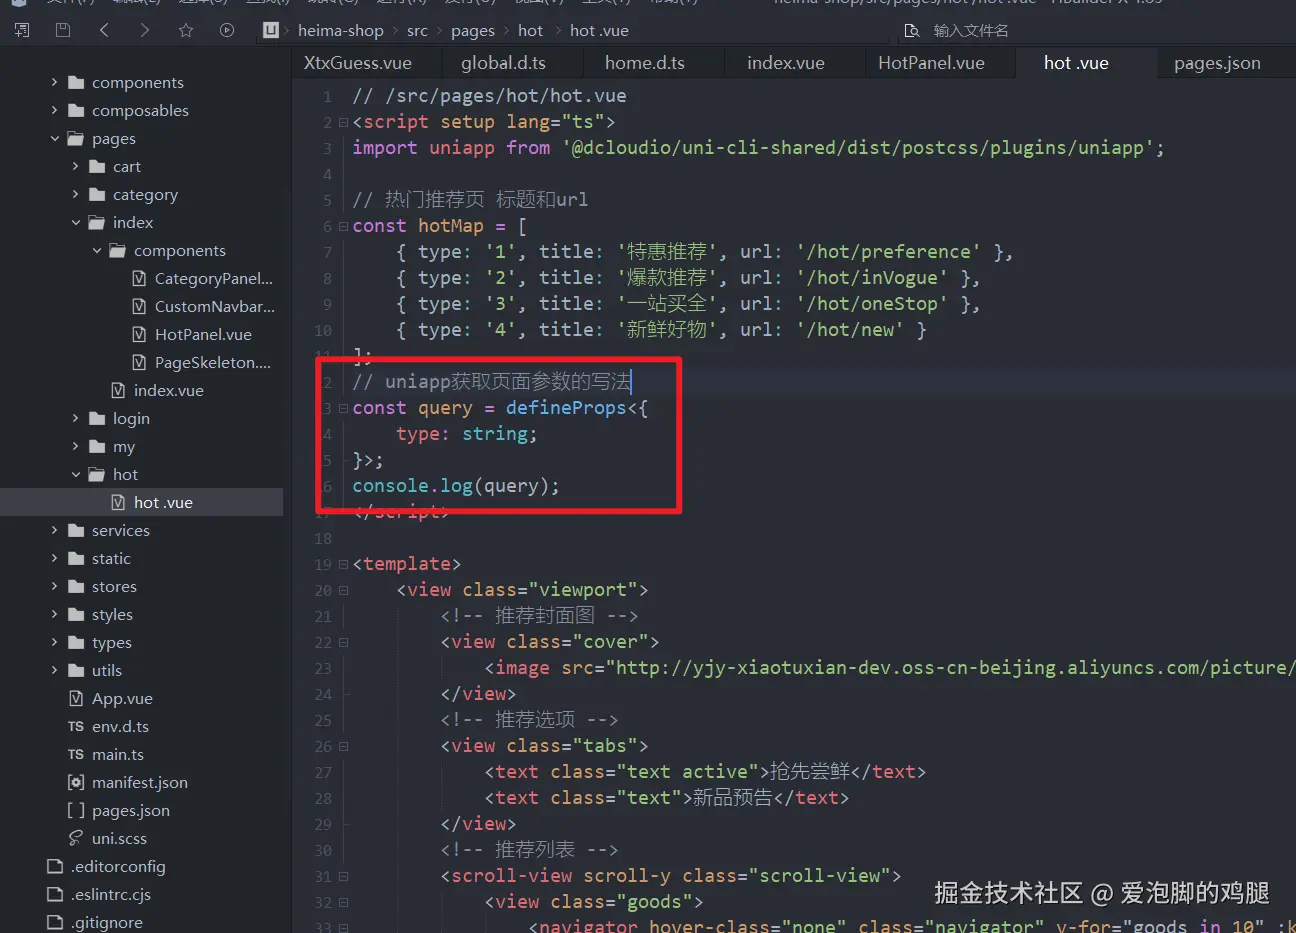
Task: Fold the view class tabs block
Action: pos(343,746)
